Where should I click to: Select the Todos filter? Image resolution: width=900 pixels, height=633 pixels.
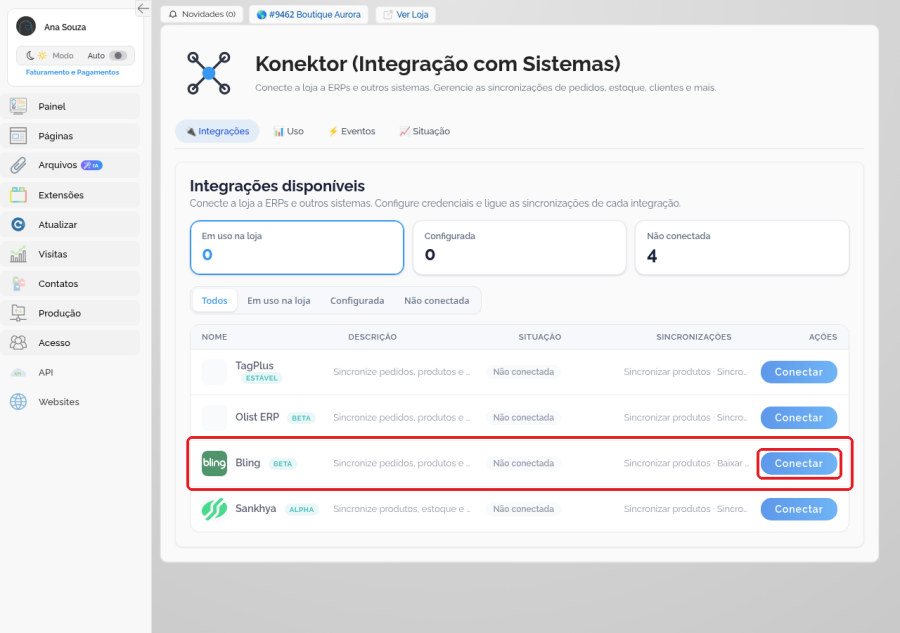215,301
